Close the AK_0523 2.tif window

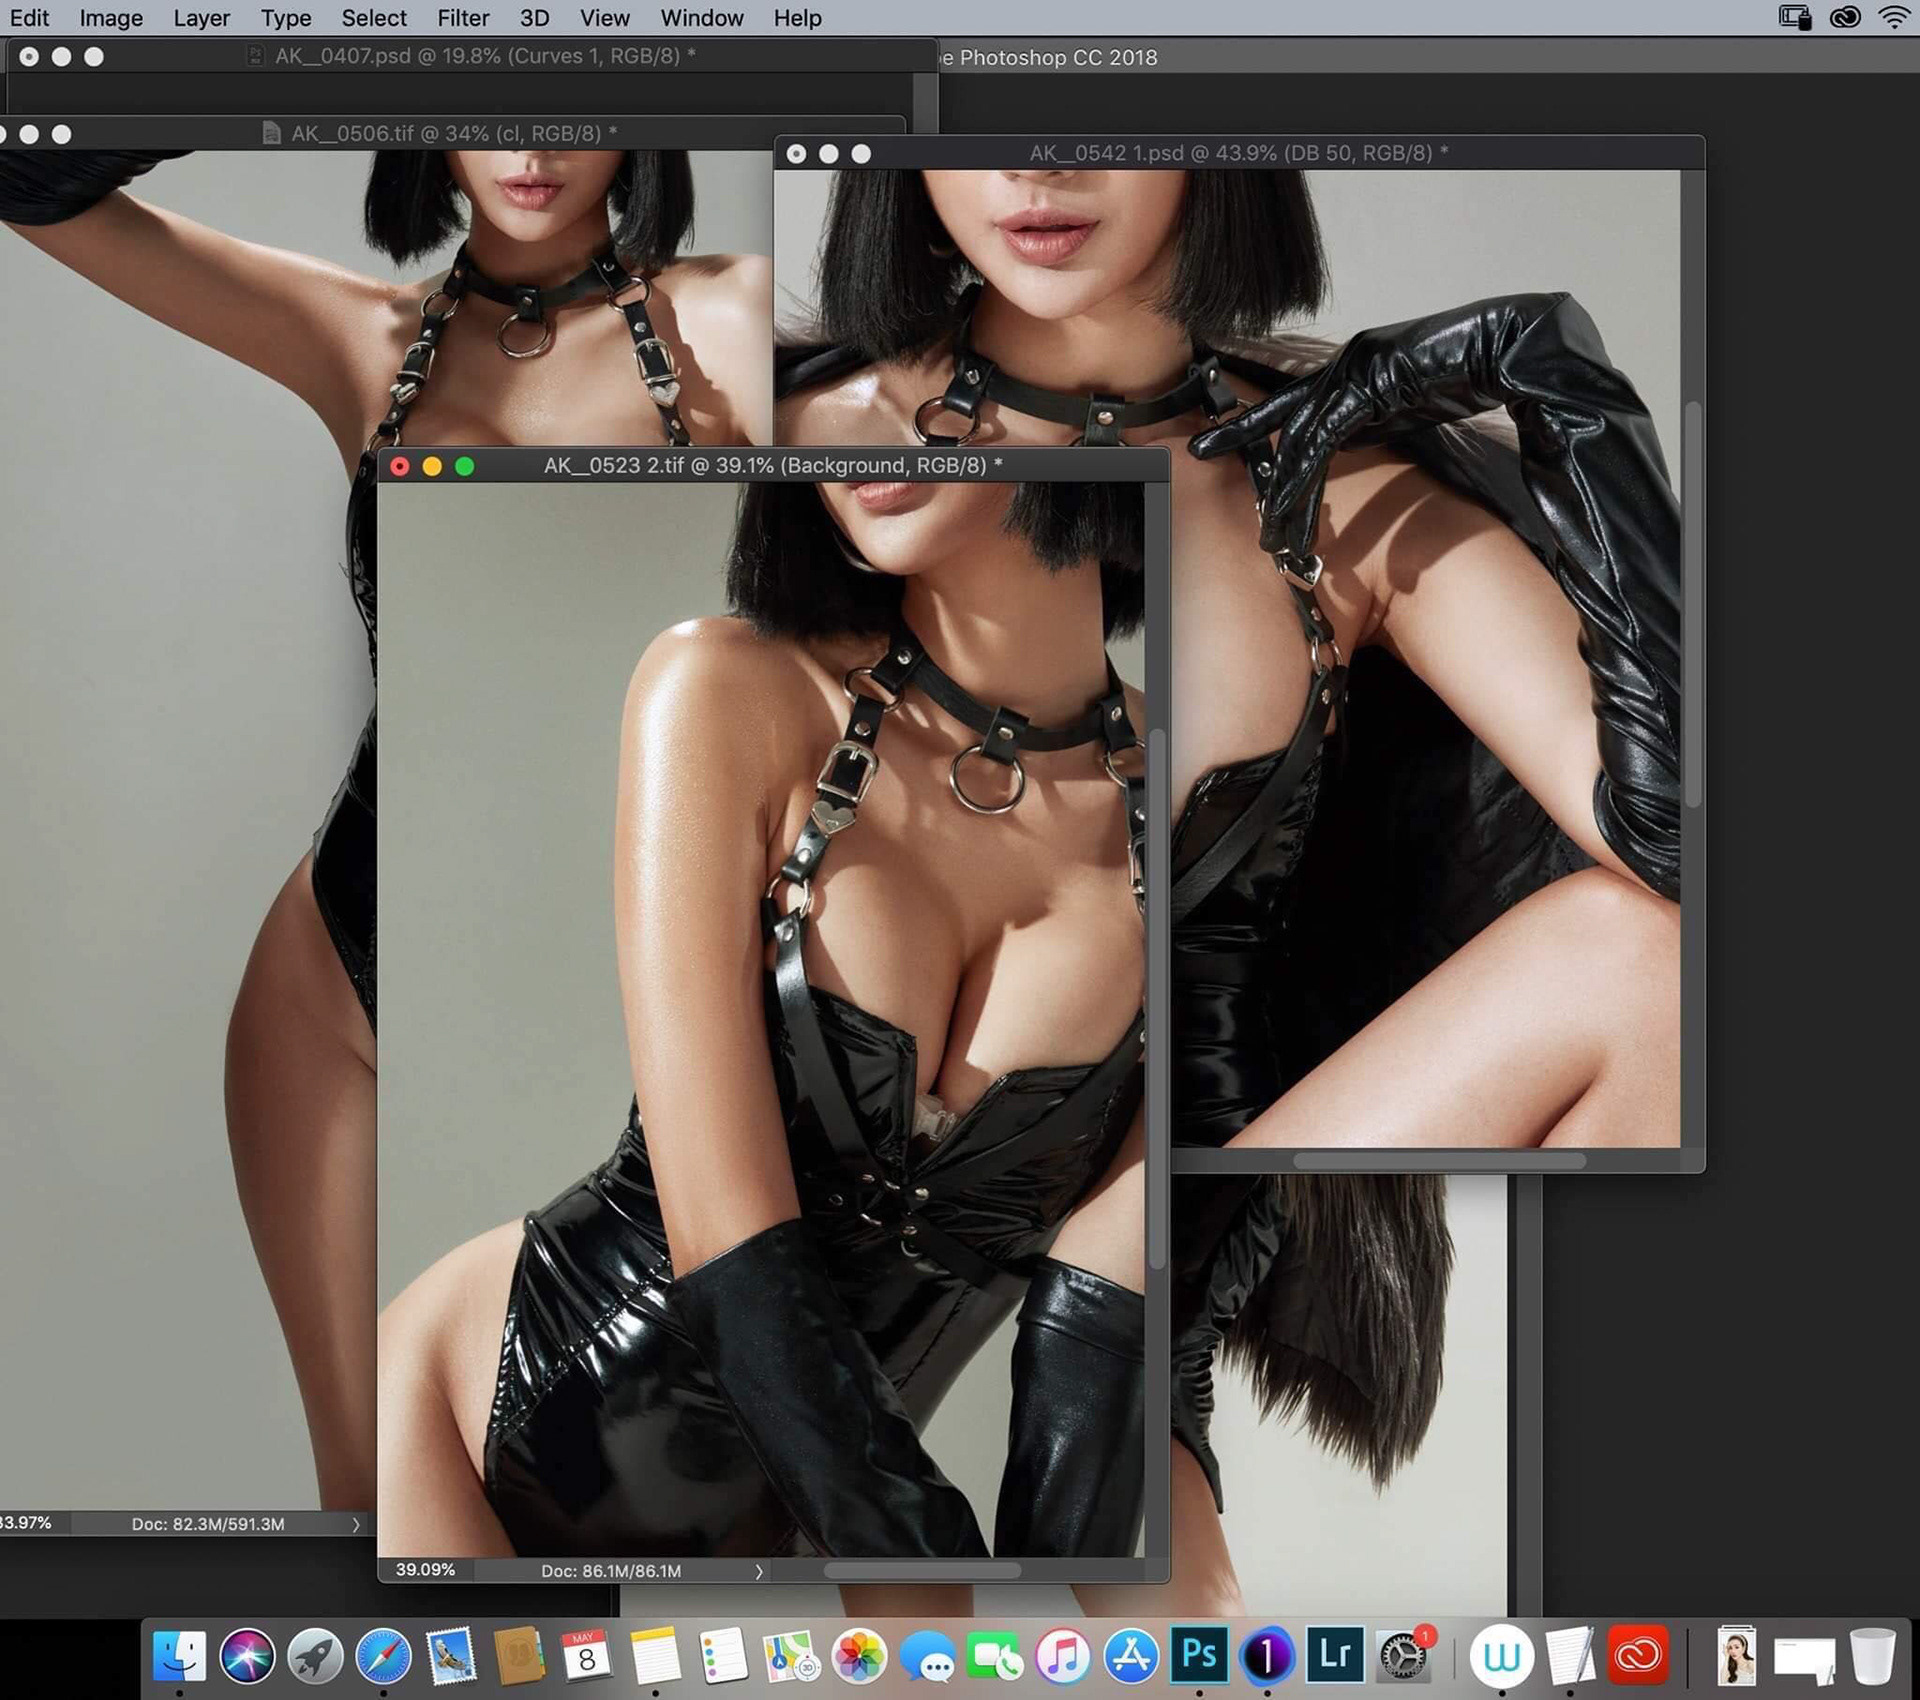[400, 466]
